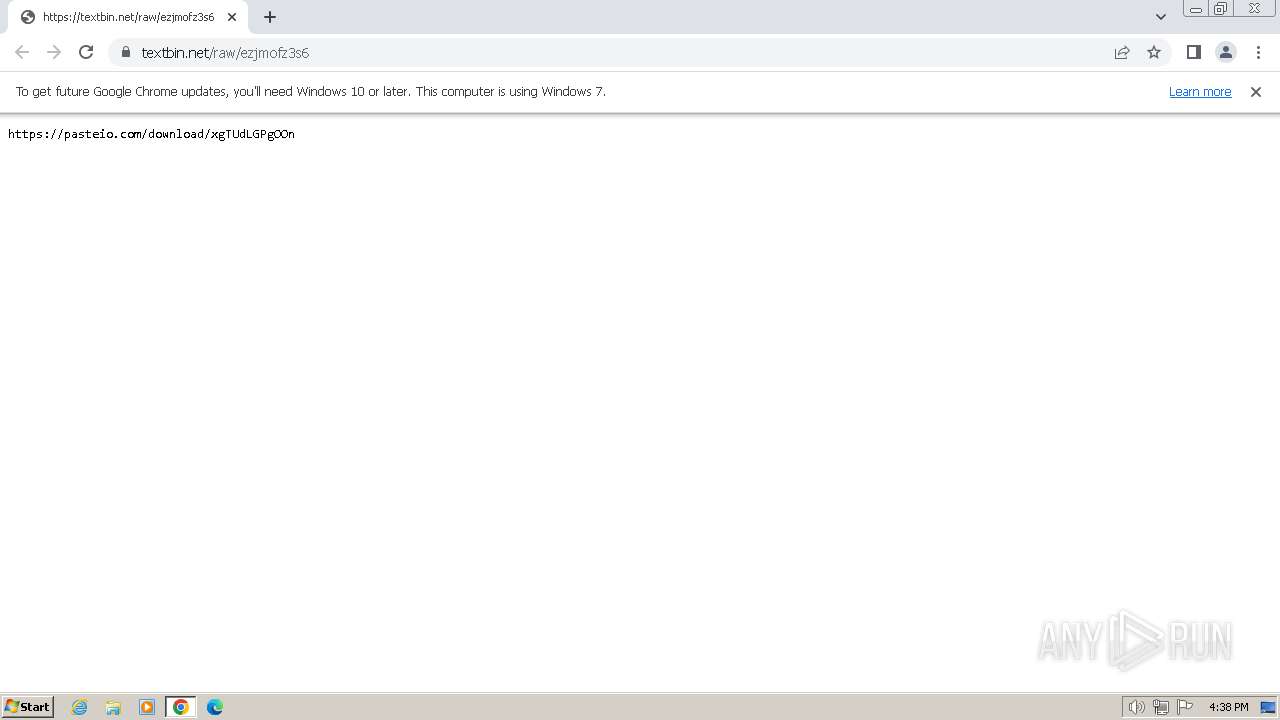This screenshot has width=1280, height=720.
Task: Open the system clock showing 4:38 PM
Action: [1229, 707]
